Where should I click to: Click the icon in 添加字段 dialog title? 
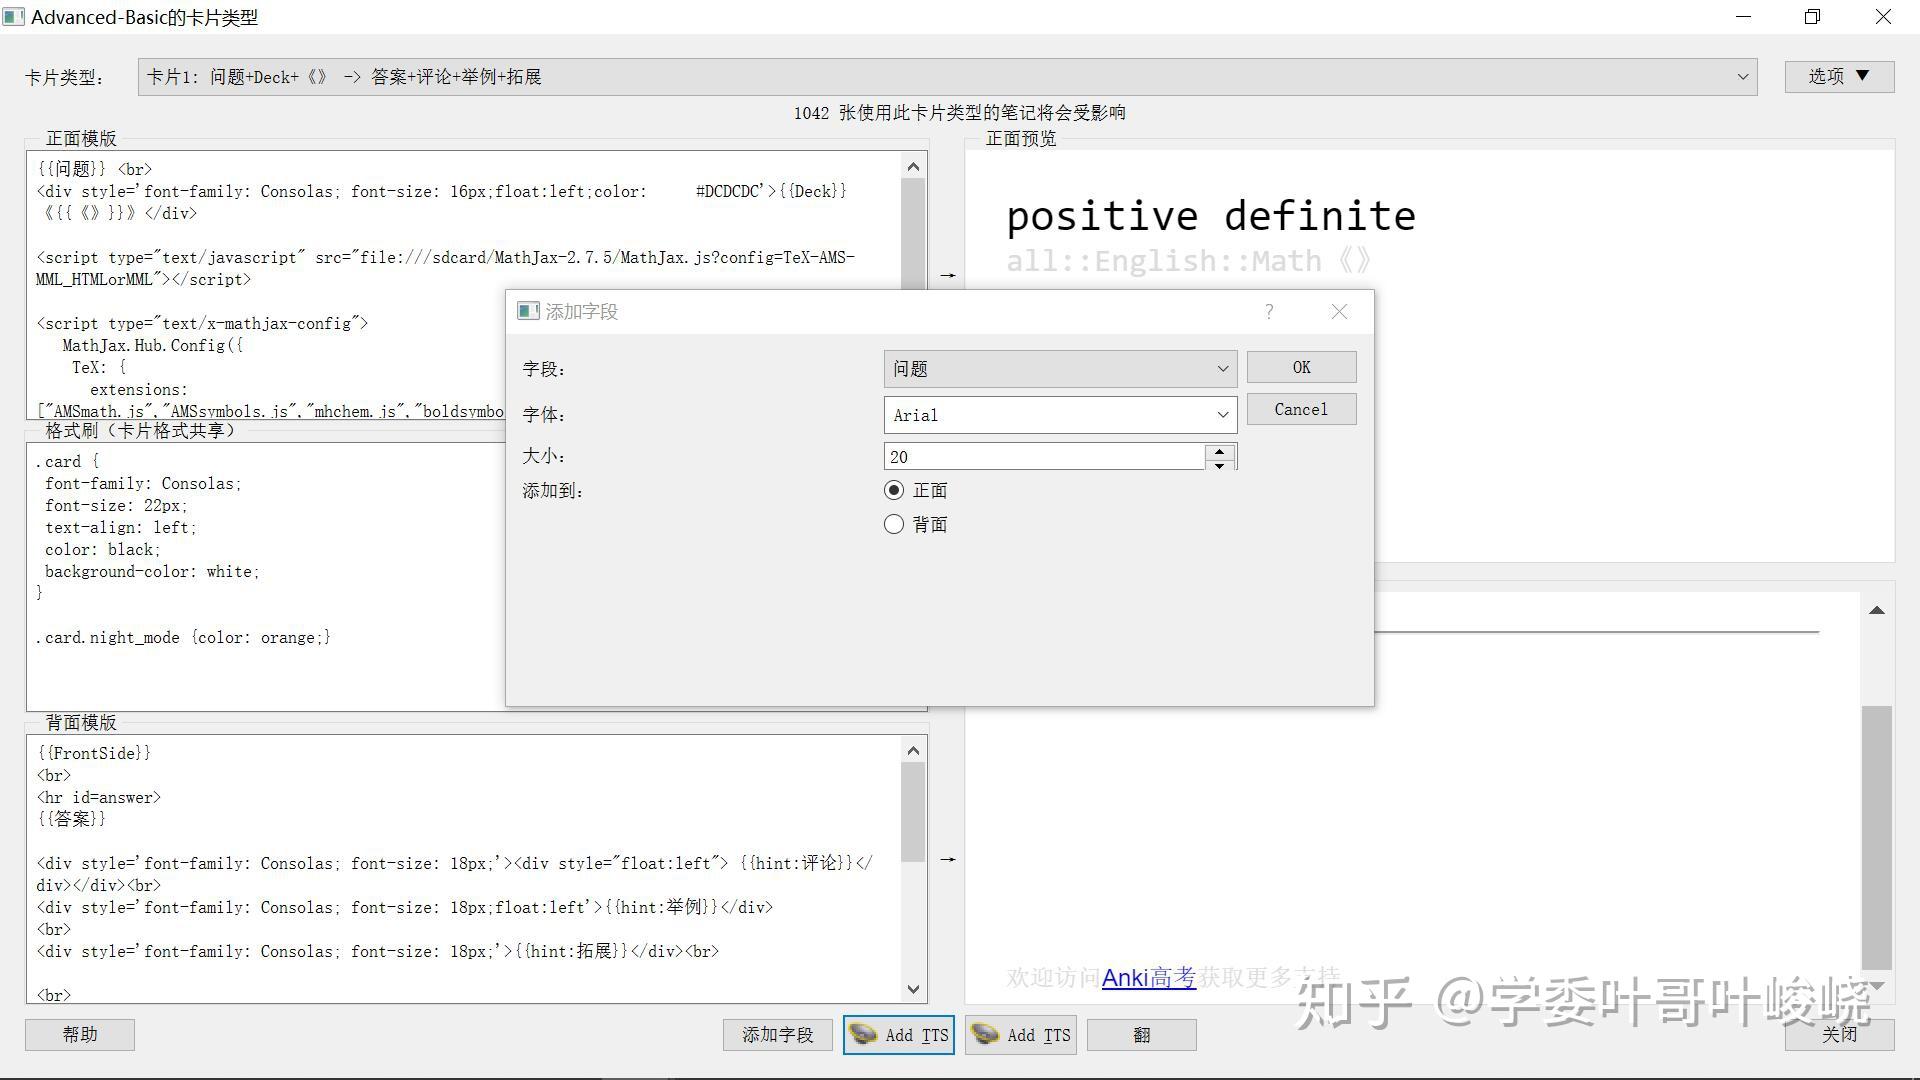pos(528,311)
